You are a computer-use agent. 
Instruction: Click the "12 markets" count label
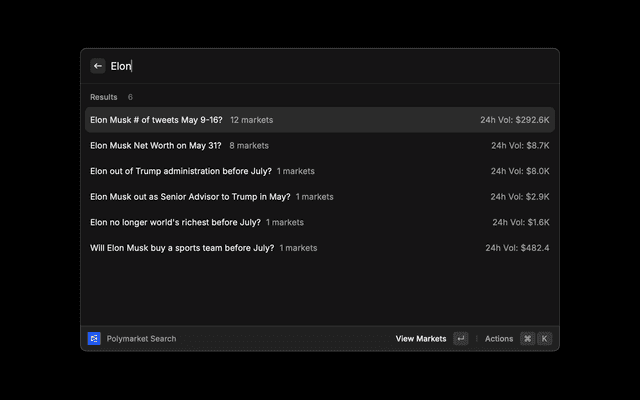tap(251, 120)
